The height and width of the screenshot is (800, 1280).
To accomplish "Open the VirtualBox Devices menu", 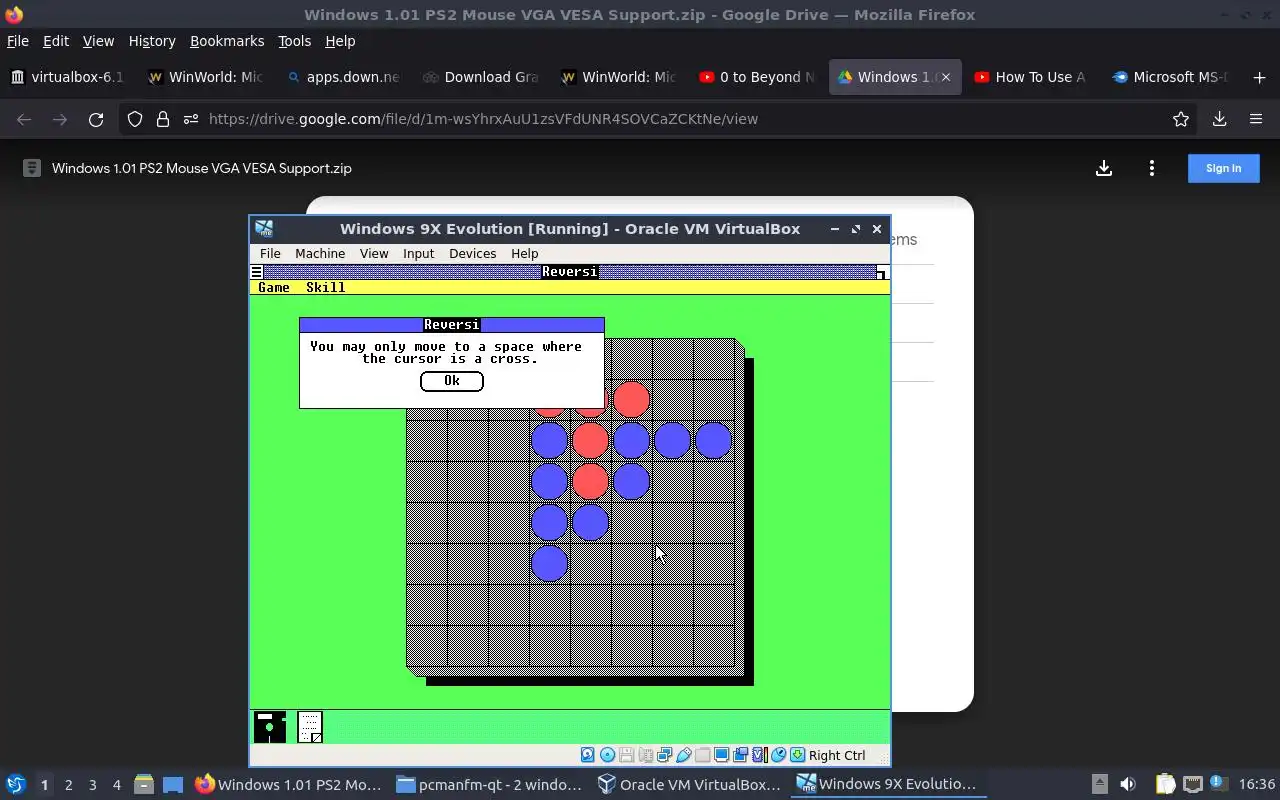I will [472, 254].
